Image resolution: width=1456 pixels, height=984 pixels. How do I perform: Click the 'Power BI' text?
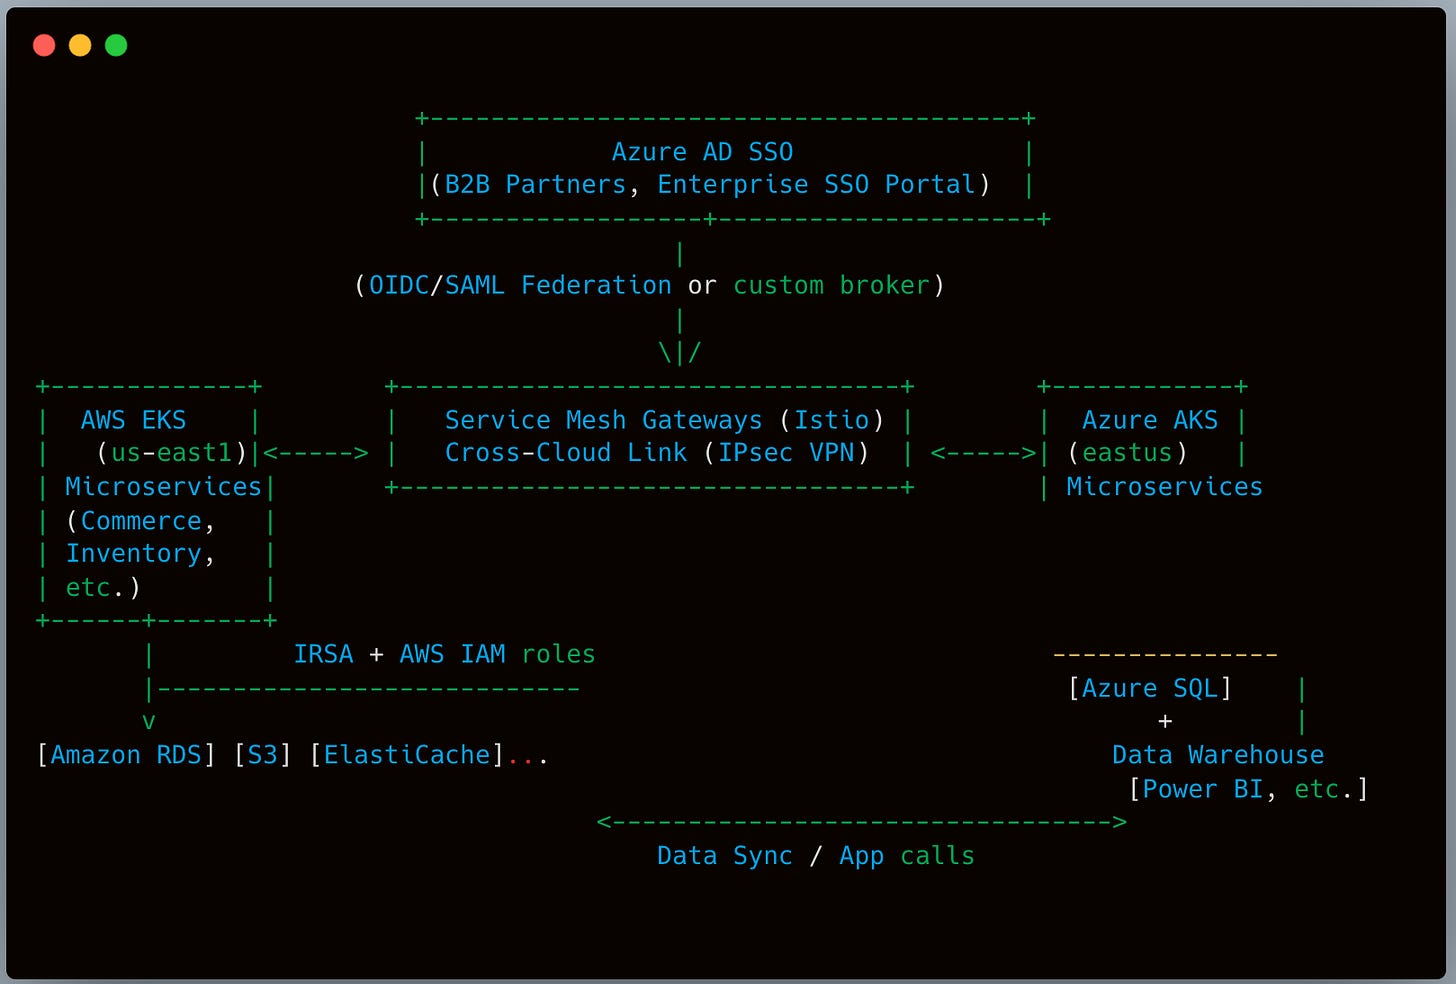1202,789
